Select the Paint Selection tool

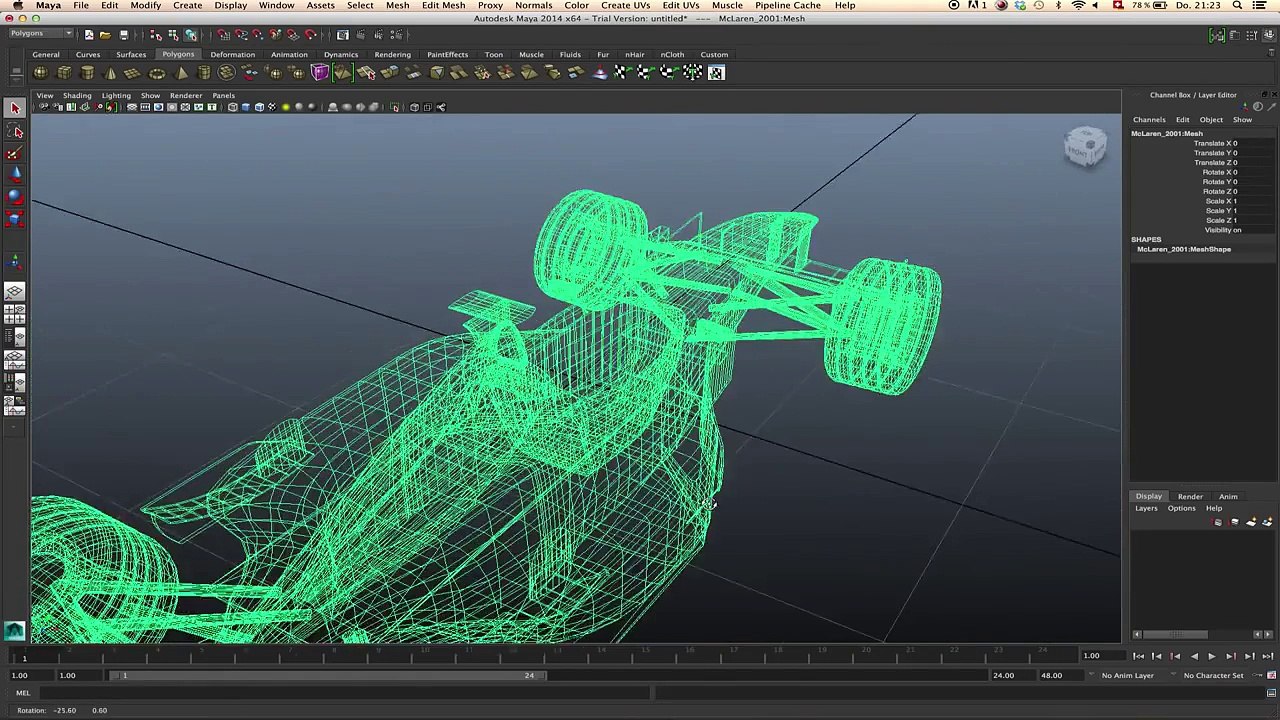[15, 153]
